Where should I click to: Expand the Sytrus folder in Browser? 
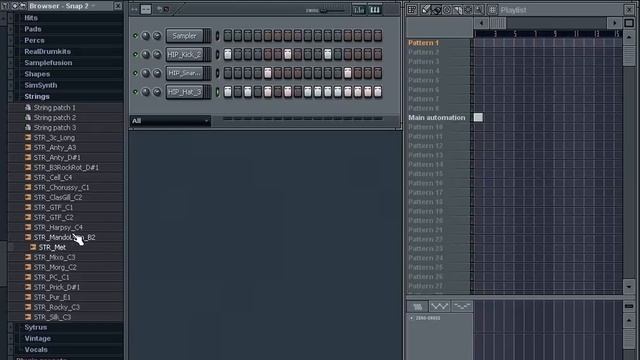coord(36,327)
